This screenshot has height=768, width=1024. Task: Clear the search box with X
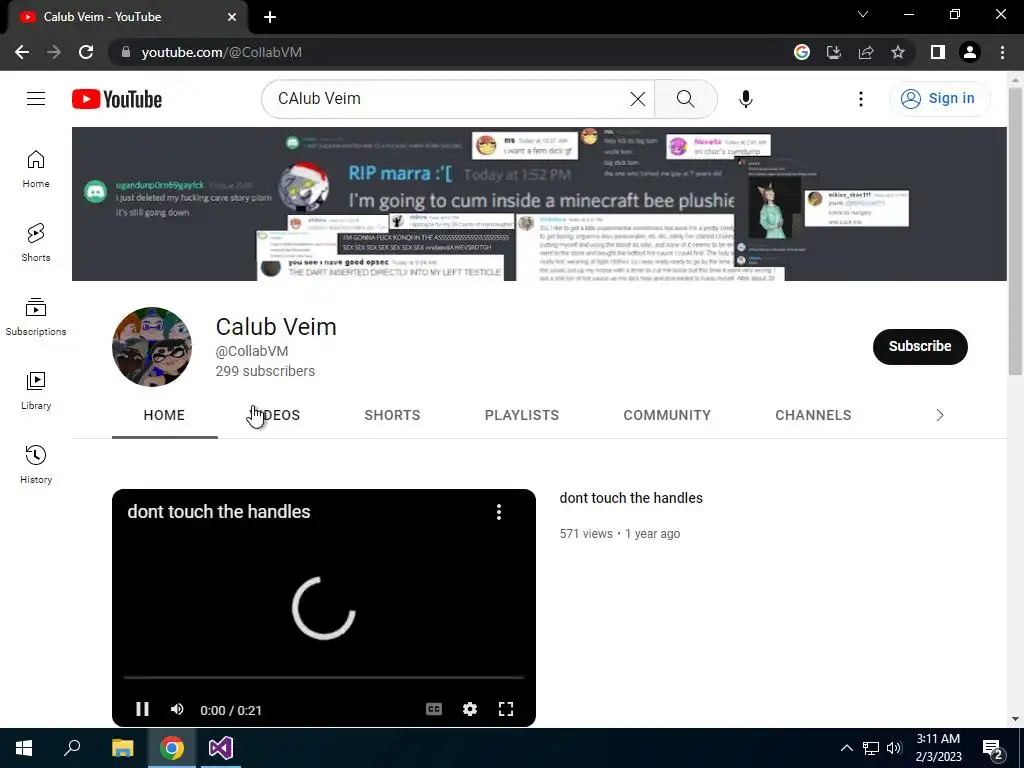coord(637,99)
